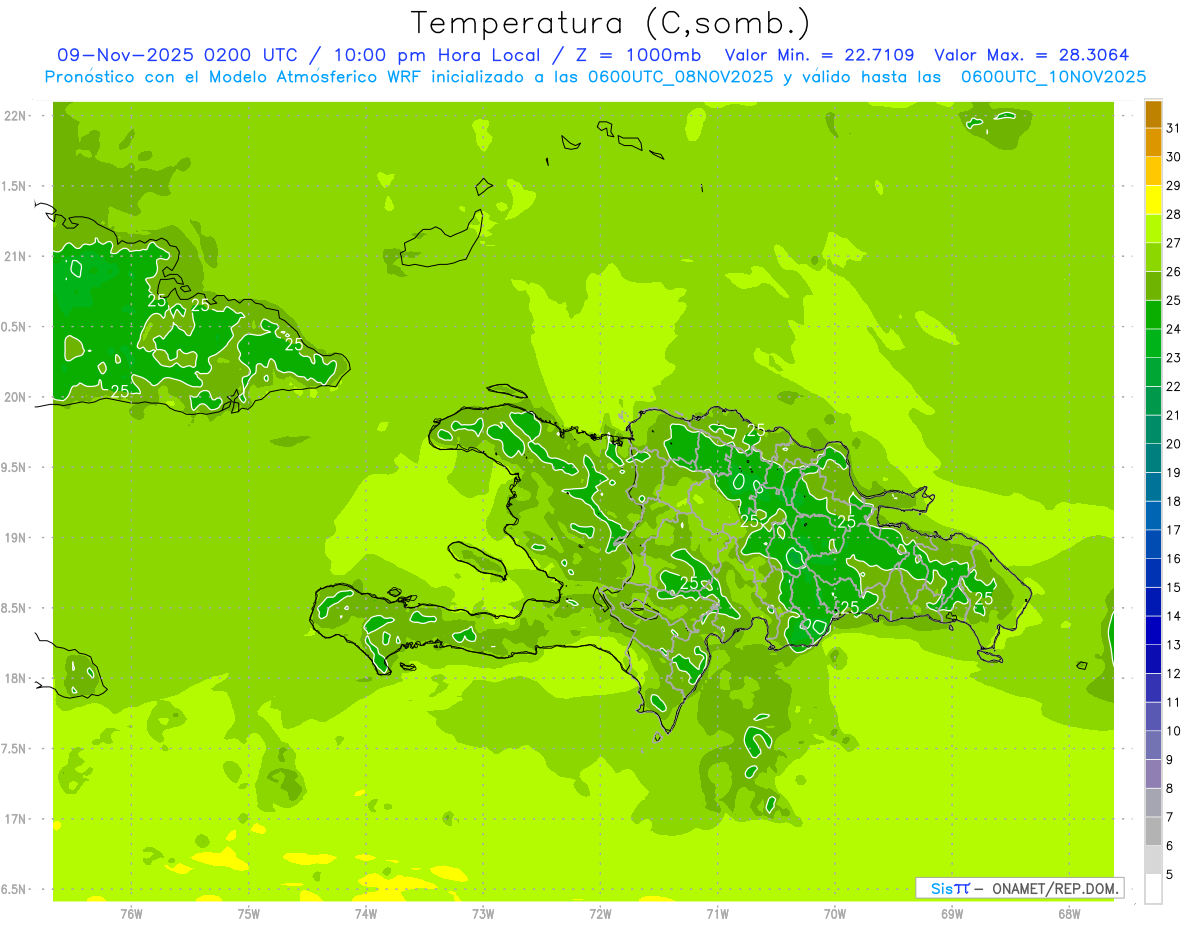
Task: Click the legend value 25
Action: (1174, 300)
